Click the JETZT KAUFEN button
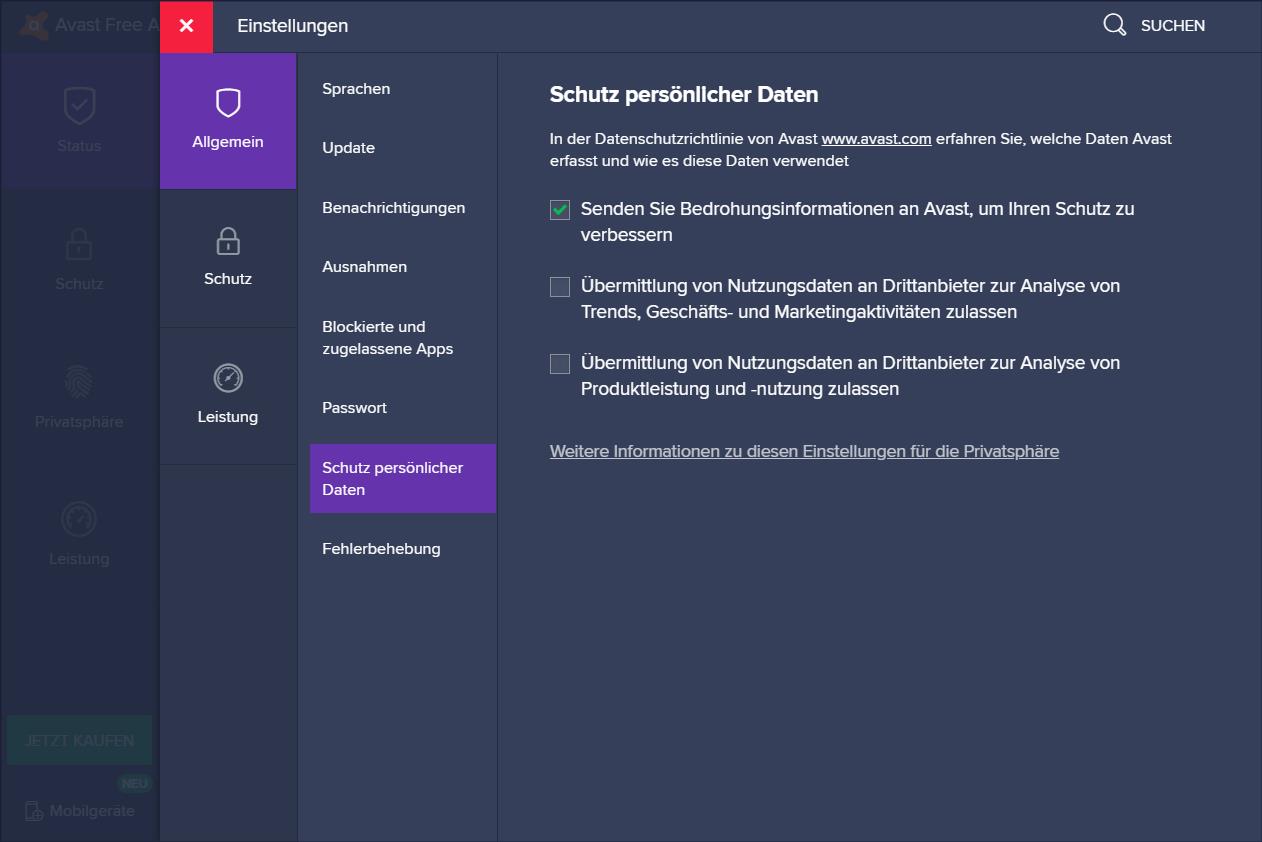The height and width of the screenshot is (842, 1262). 79,741
